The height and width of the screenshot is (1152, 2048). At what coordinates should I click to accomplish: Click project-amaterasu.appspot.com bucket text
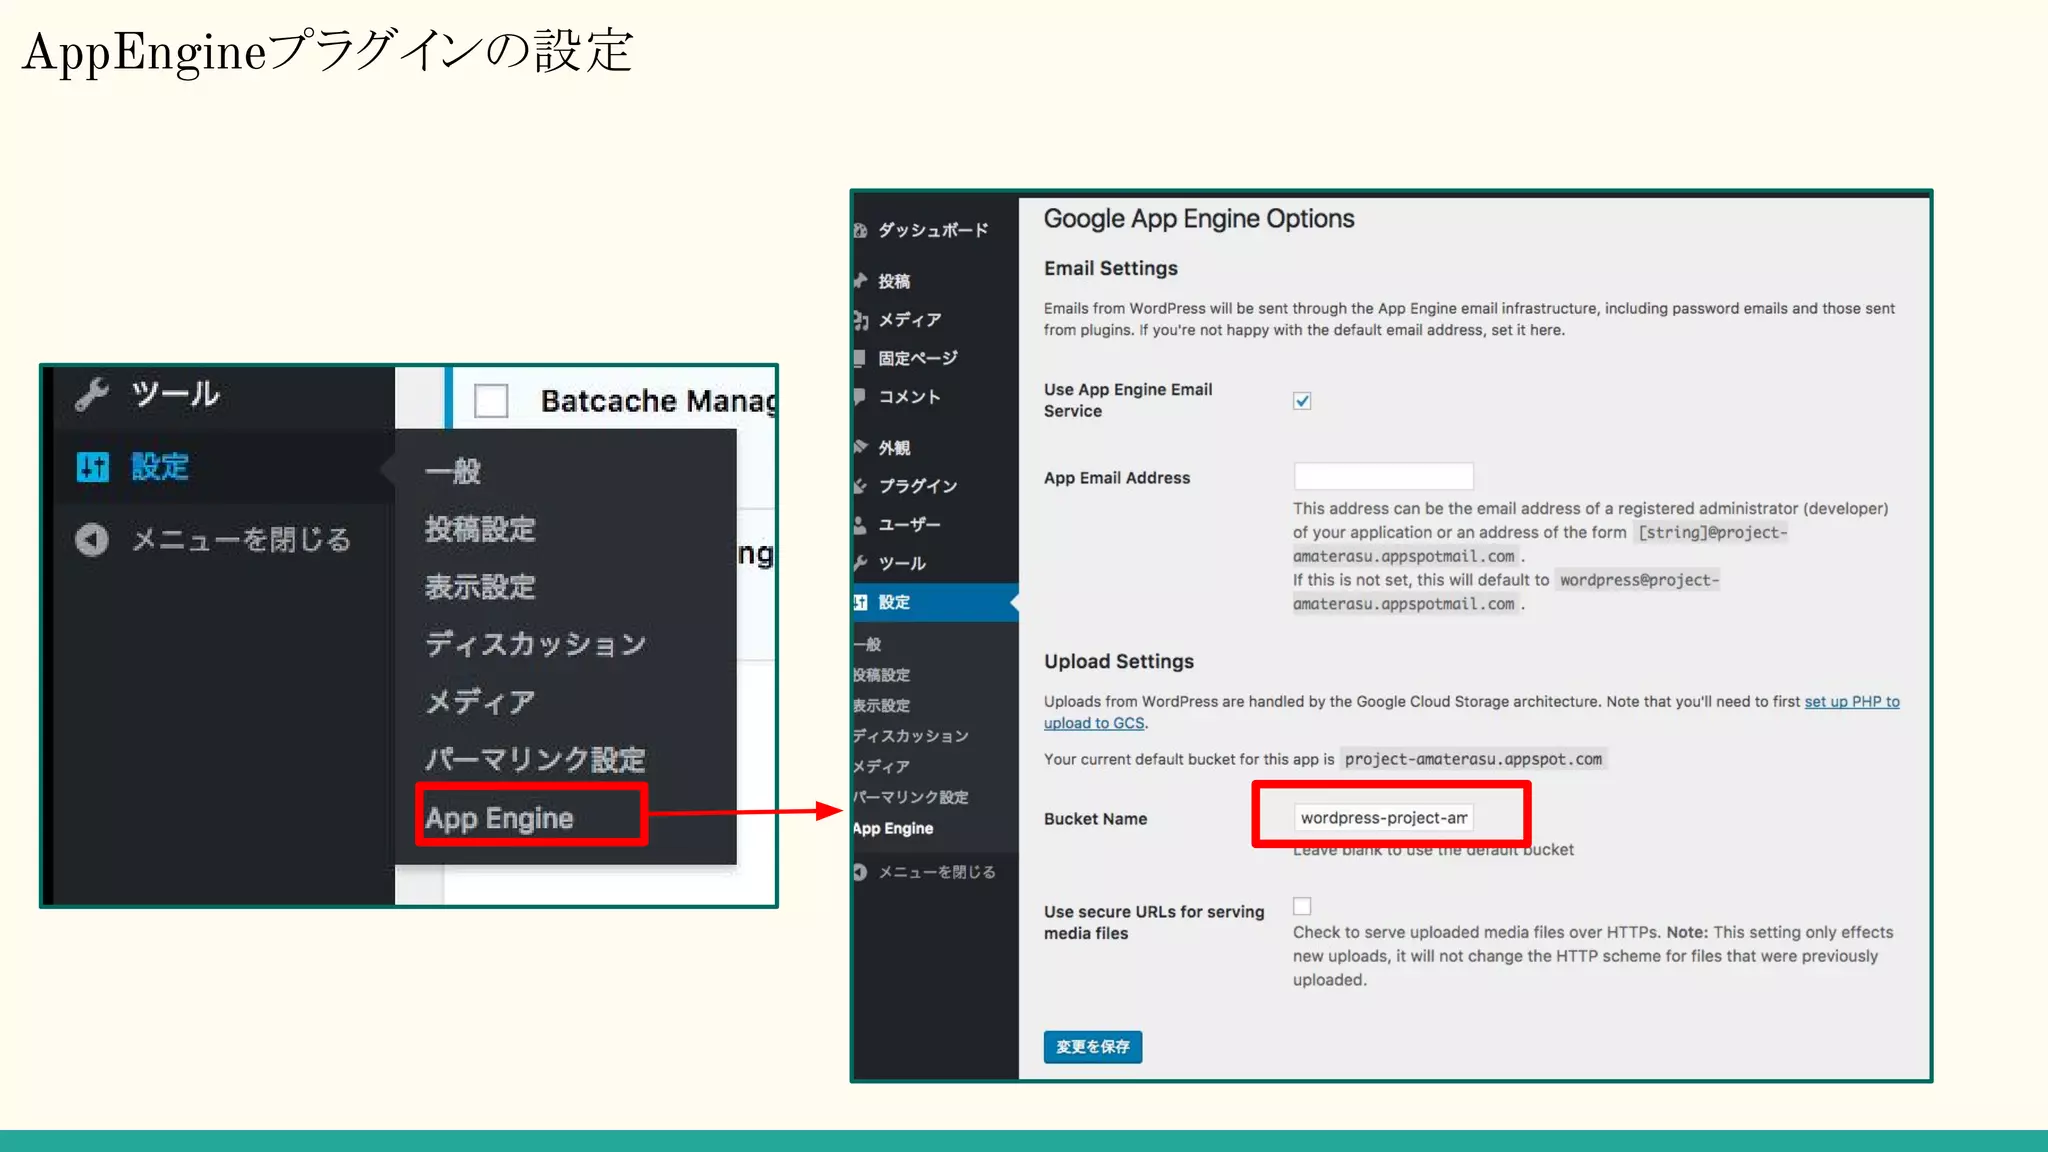pos(1473,759)
